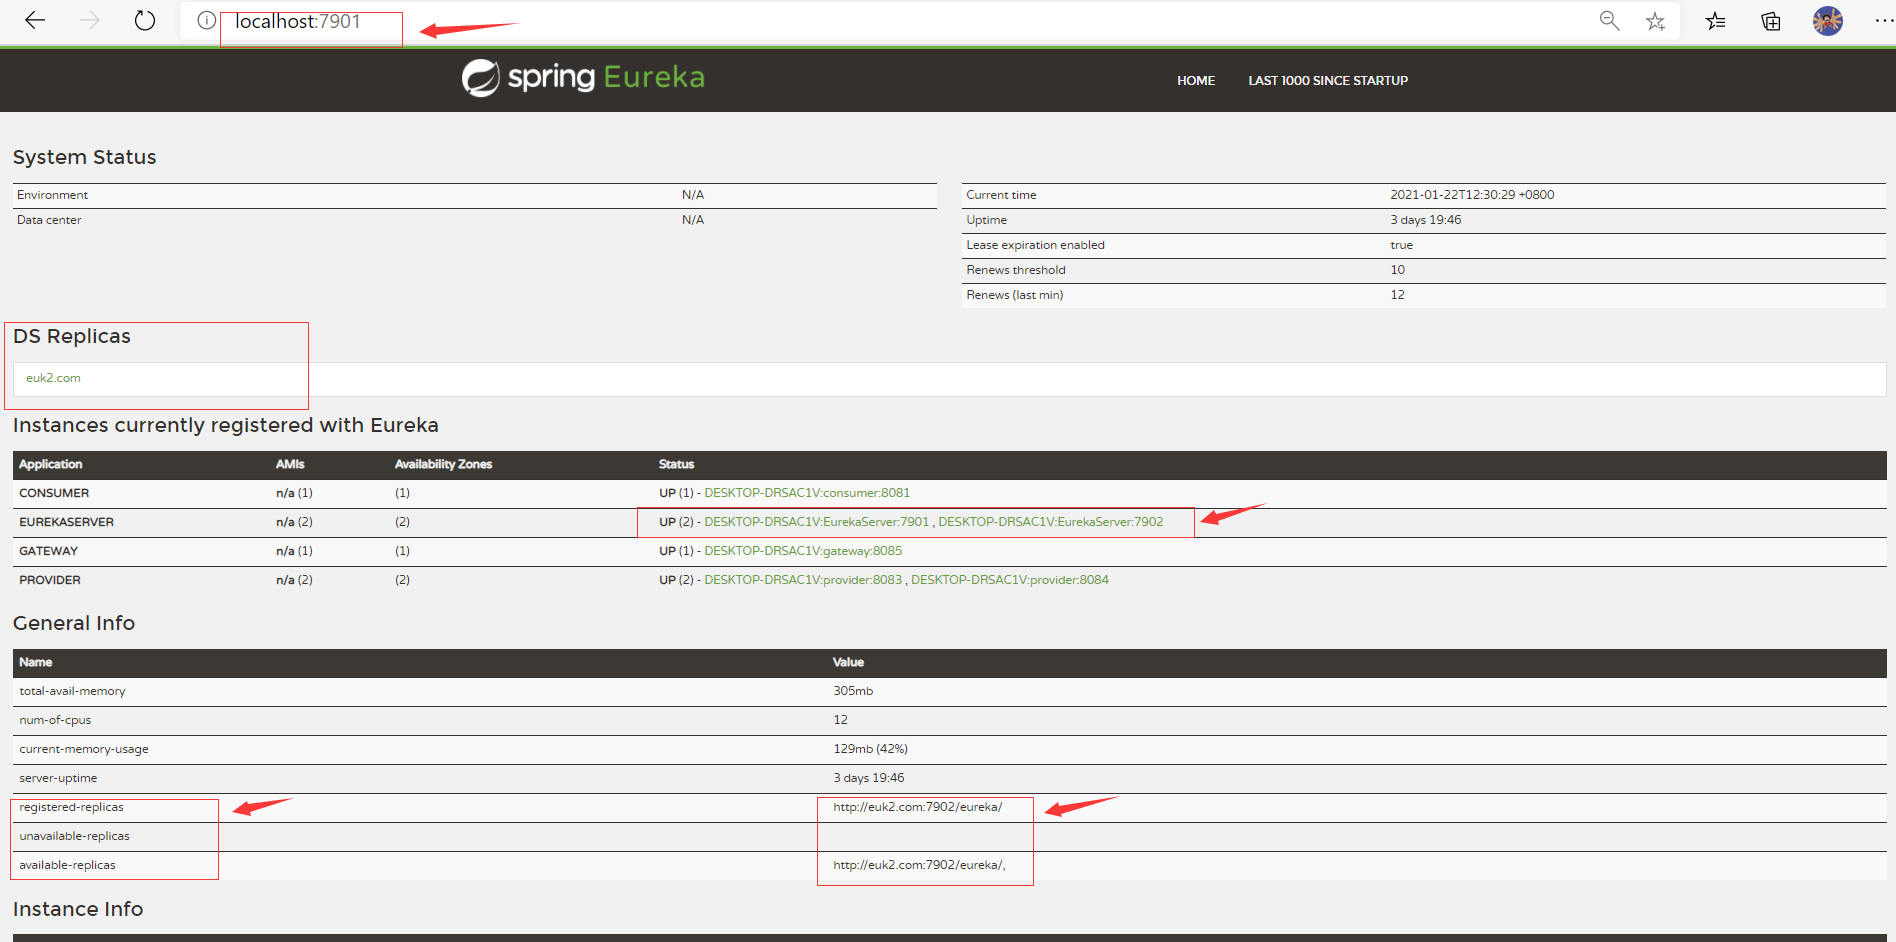Open search using the magnifier icon
Viewport: 1896px width, 942px height.
tap(1609, 20)
